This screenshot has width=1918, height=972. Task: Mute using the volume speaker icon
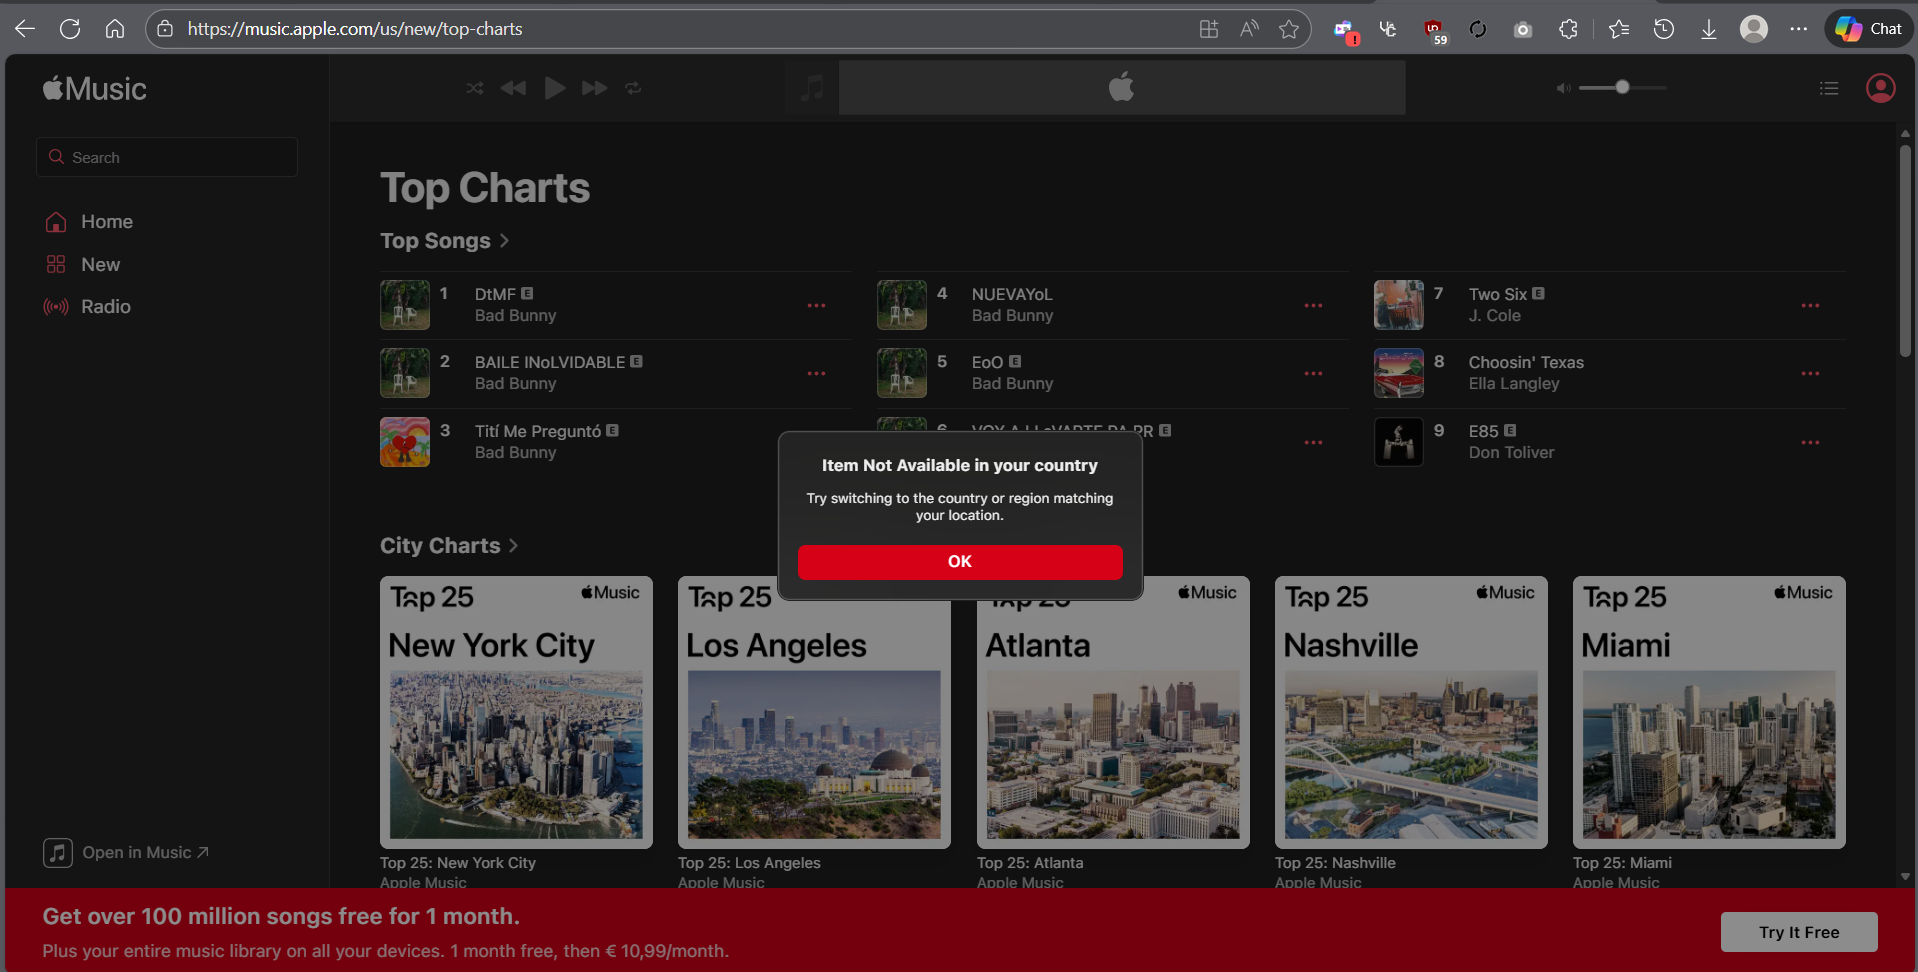click(1563, 88)
